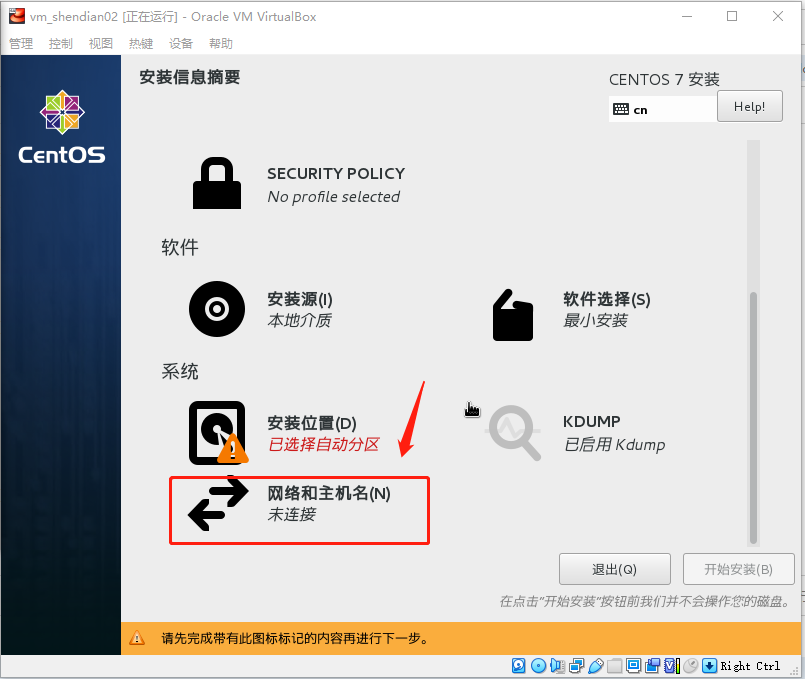The height and width of the screenshot is (679, 805).
Task: Open the 控制 menu
Action: (x=61, y=44)
